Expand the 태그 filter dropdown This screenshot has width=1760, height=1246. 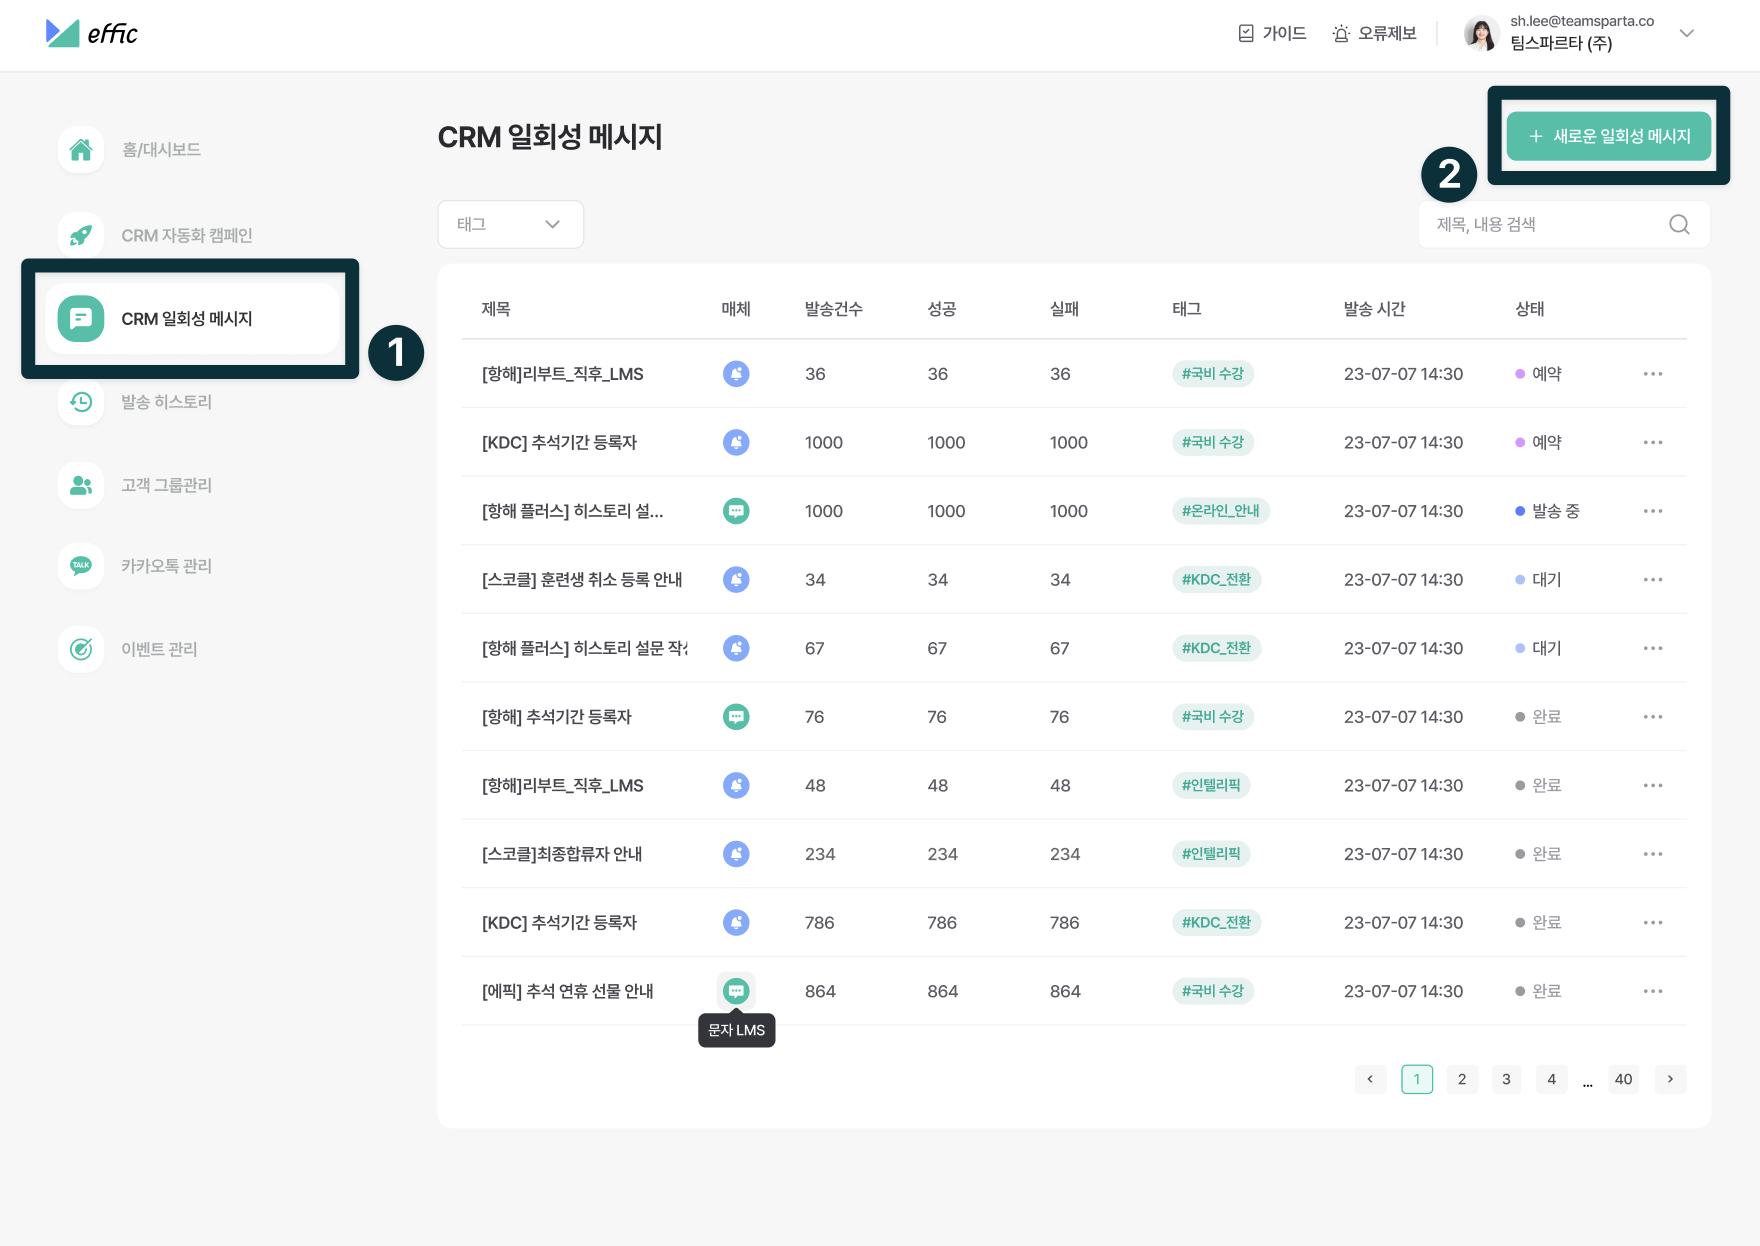pyautogui.click(x=510, y=225)
